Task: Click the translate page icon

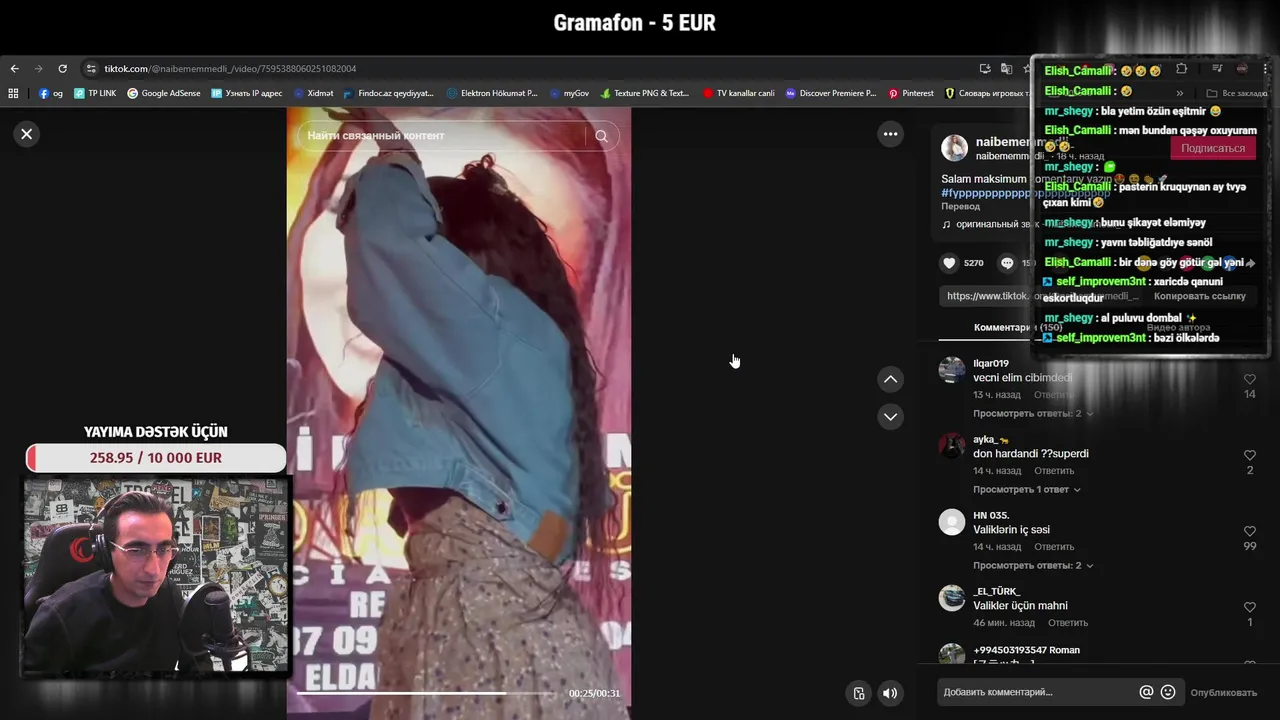Action: (x=1006, y=69)
